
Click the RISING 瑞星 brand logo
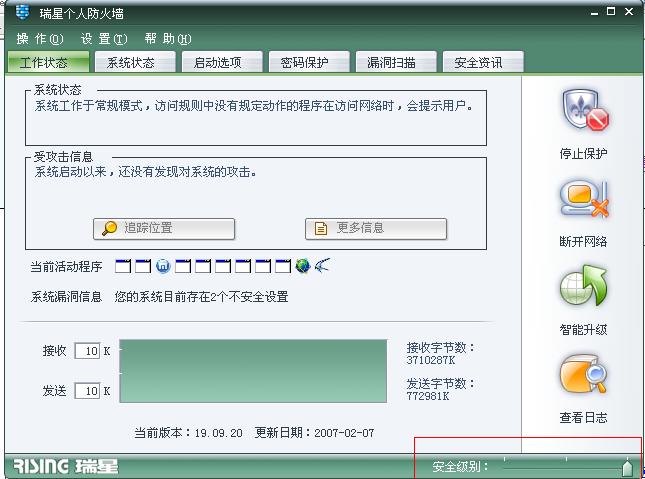coord(66,466)
